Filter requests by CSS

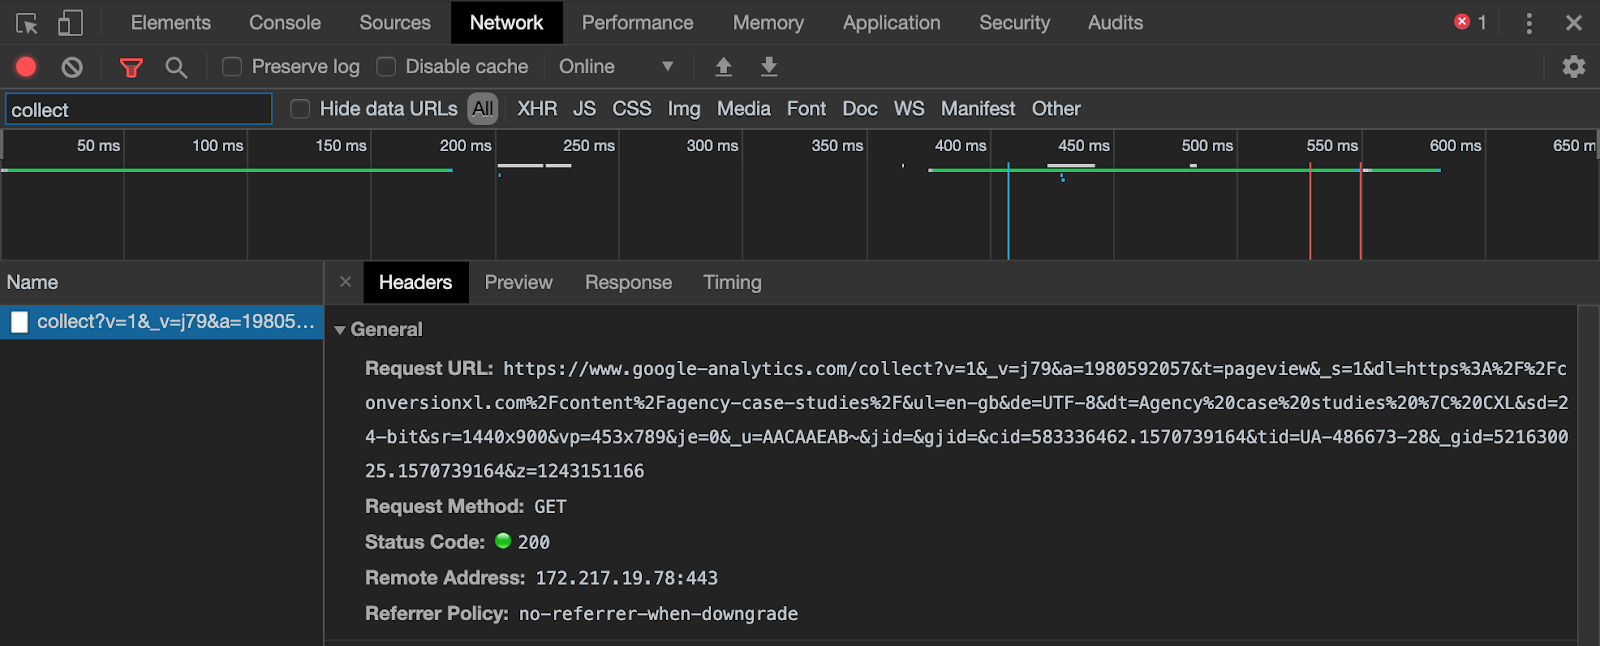pos(631,109)
